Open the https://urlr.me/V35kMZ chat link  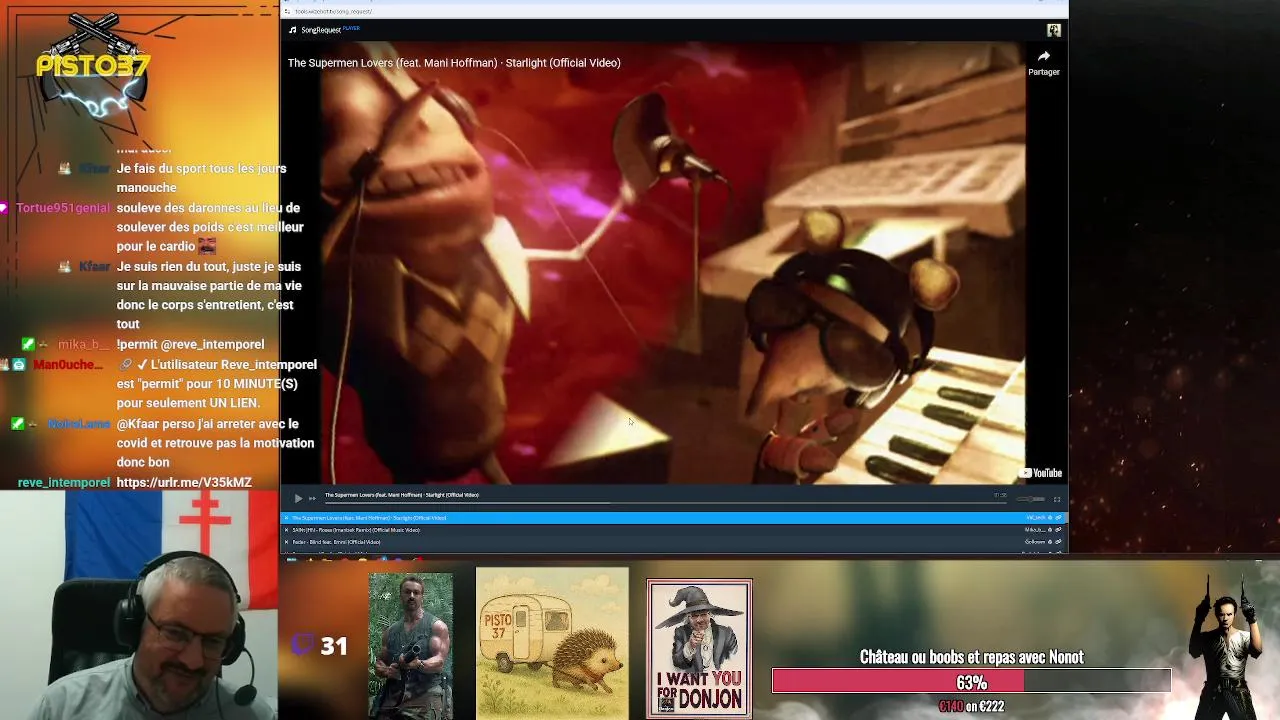[184, 482]
